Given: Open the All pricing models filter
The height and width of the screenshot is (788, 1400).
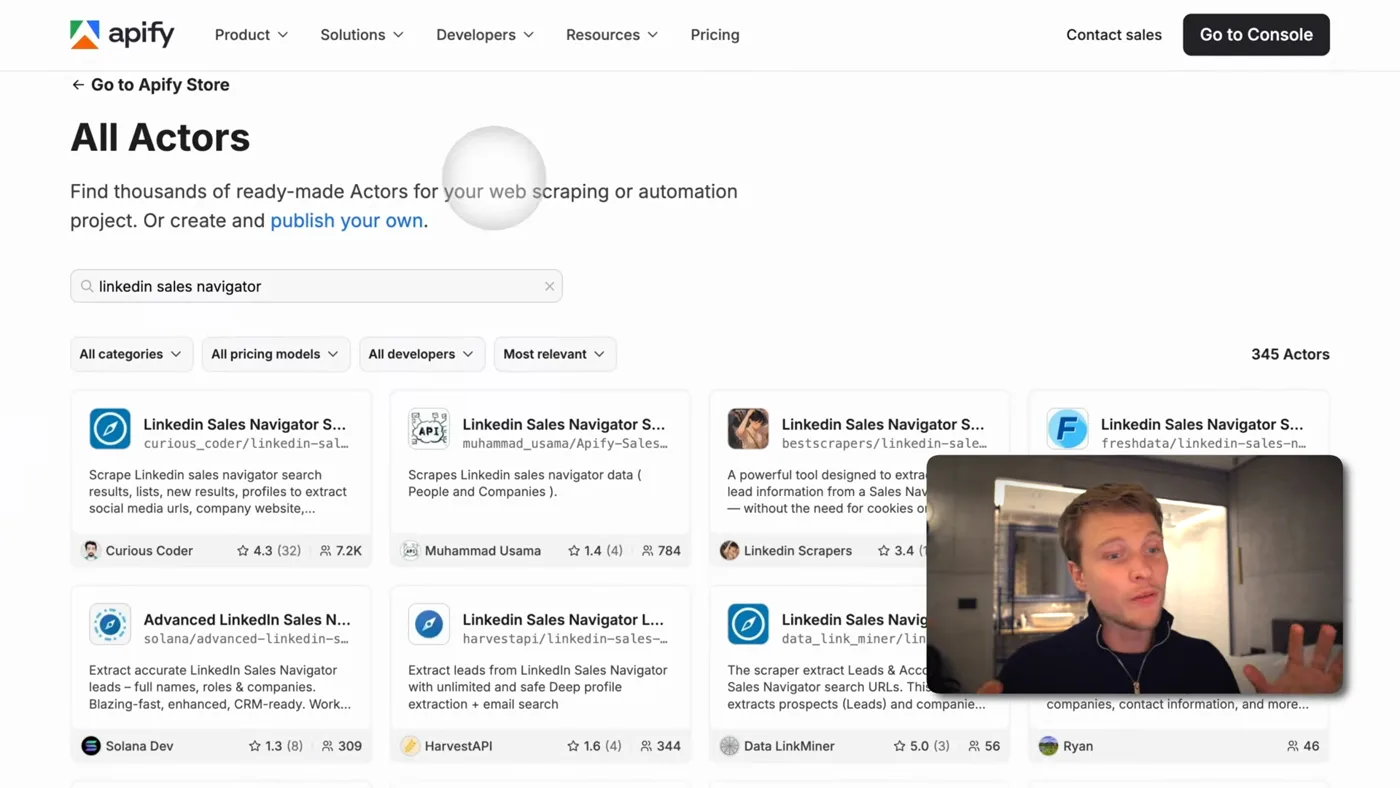Looking at the screenshot, I should coord(276,354).
